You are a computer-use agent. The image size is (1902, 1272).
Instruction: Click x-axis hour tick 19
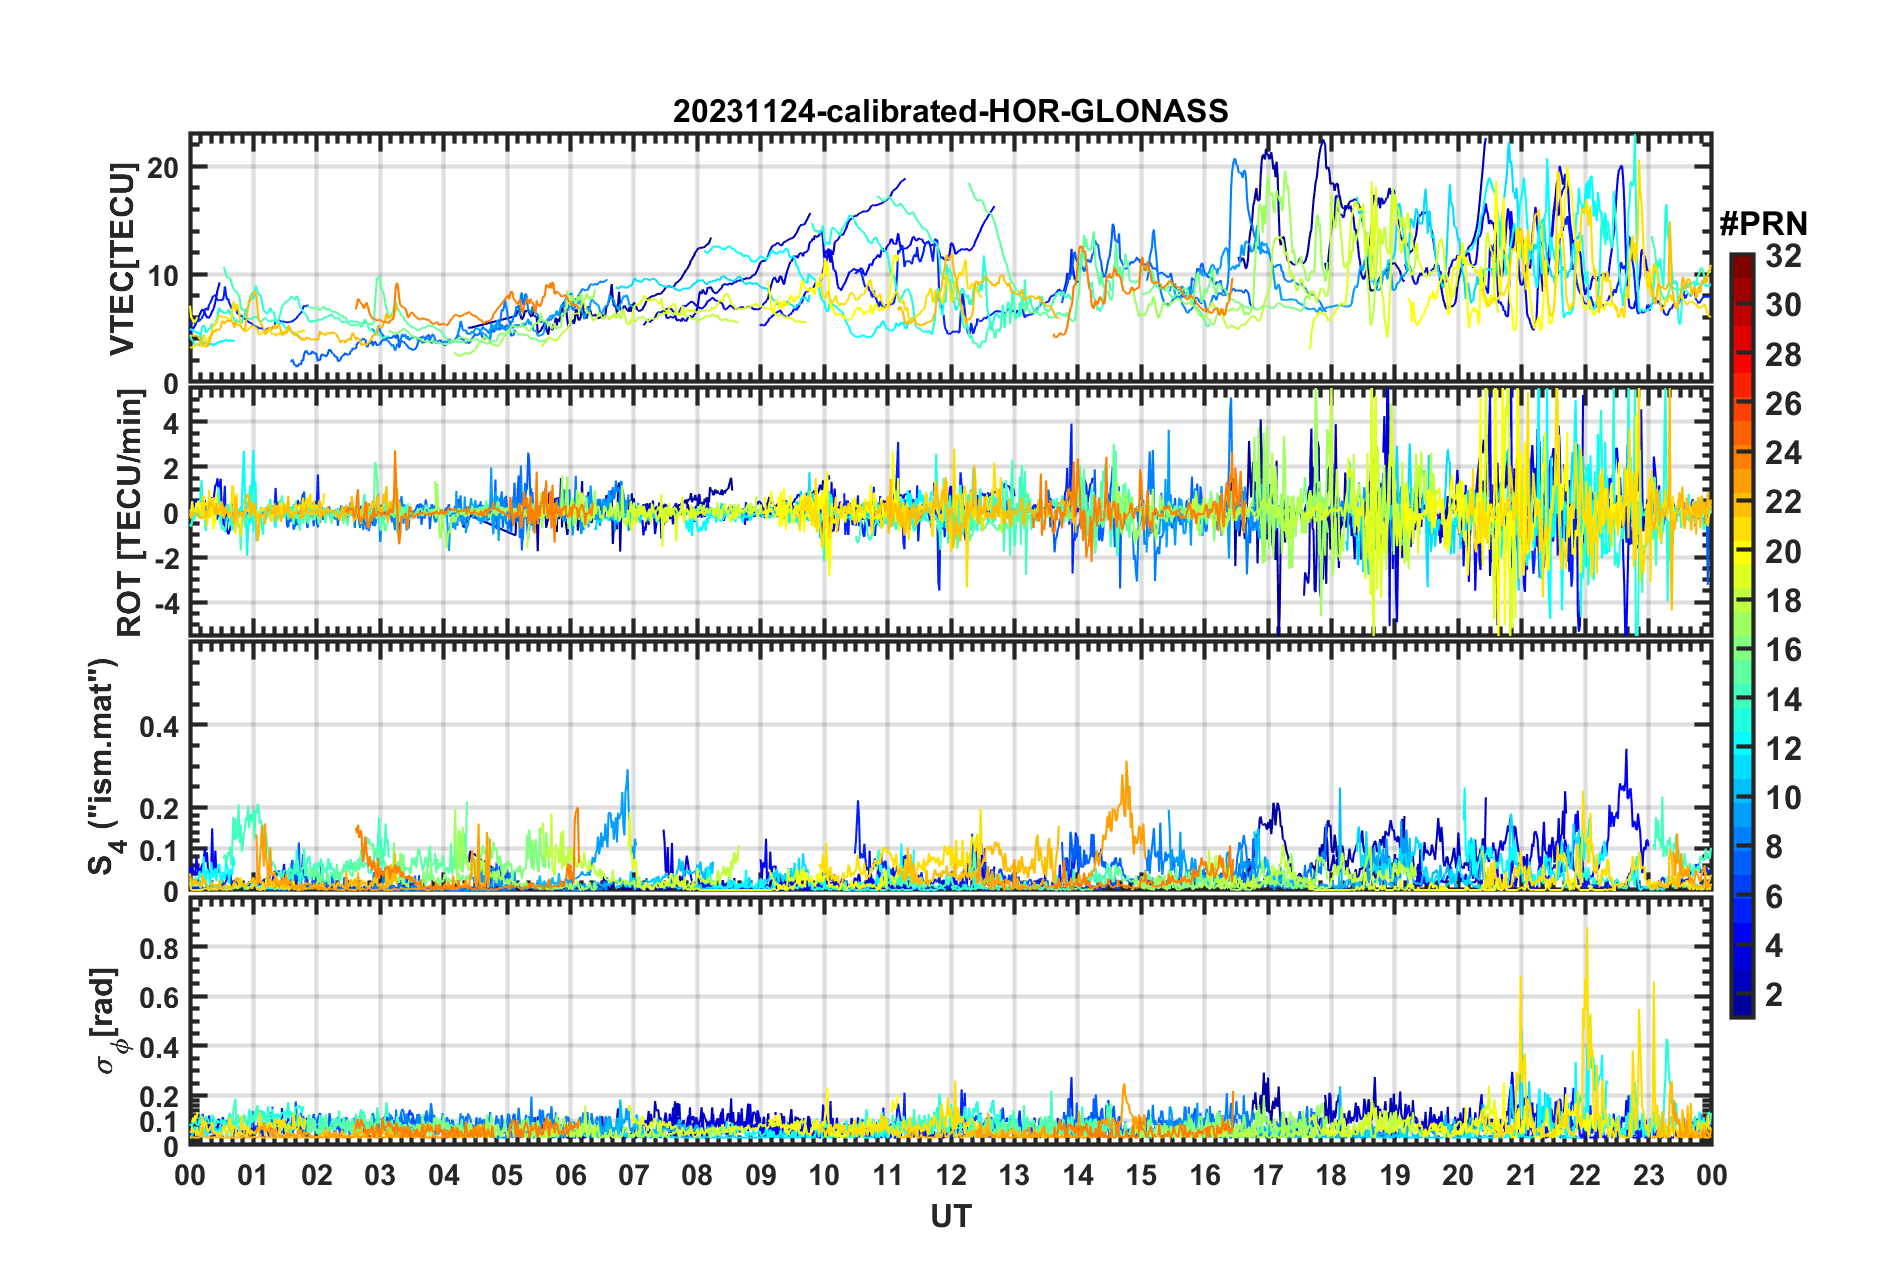1395,1175
